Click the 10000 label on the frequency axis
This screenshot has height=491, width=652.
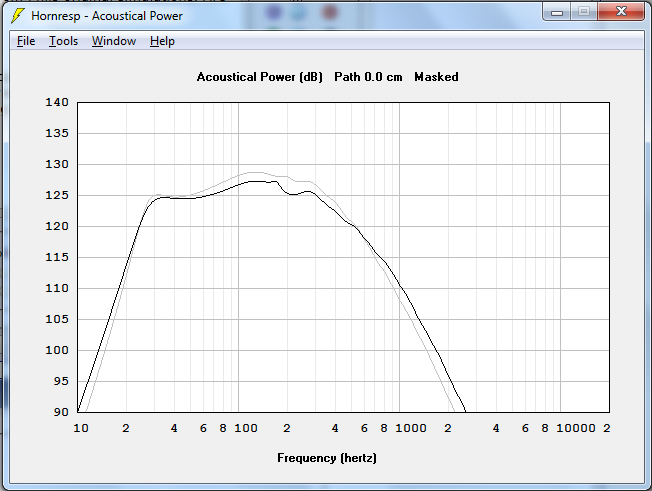[x=576, y=428]
